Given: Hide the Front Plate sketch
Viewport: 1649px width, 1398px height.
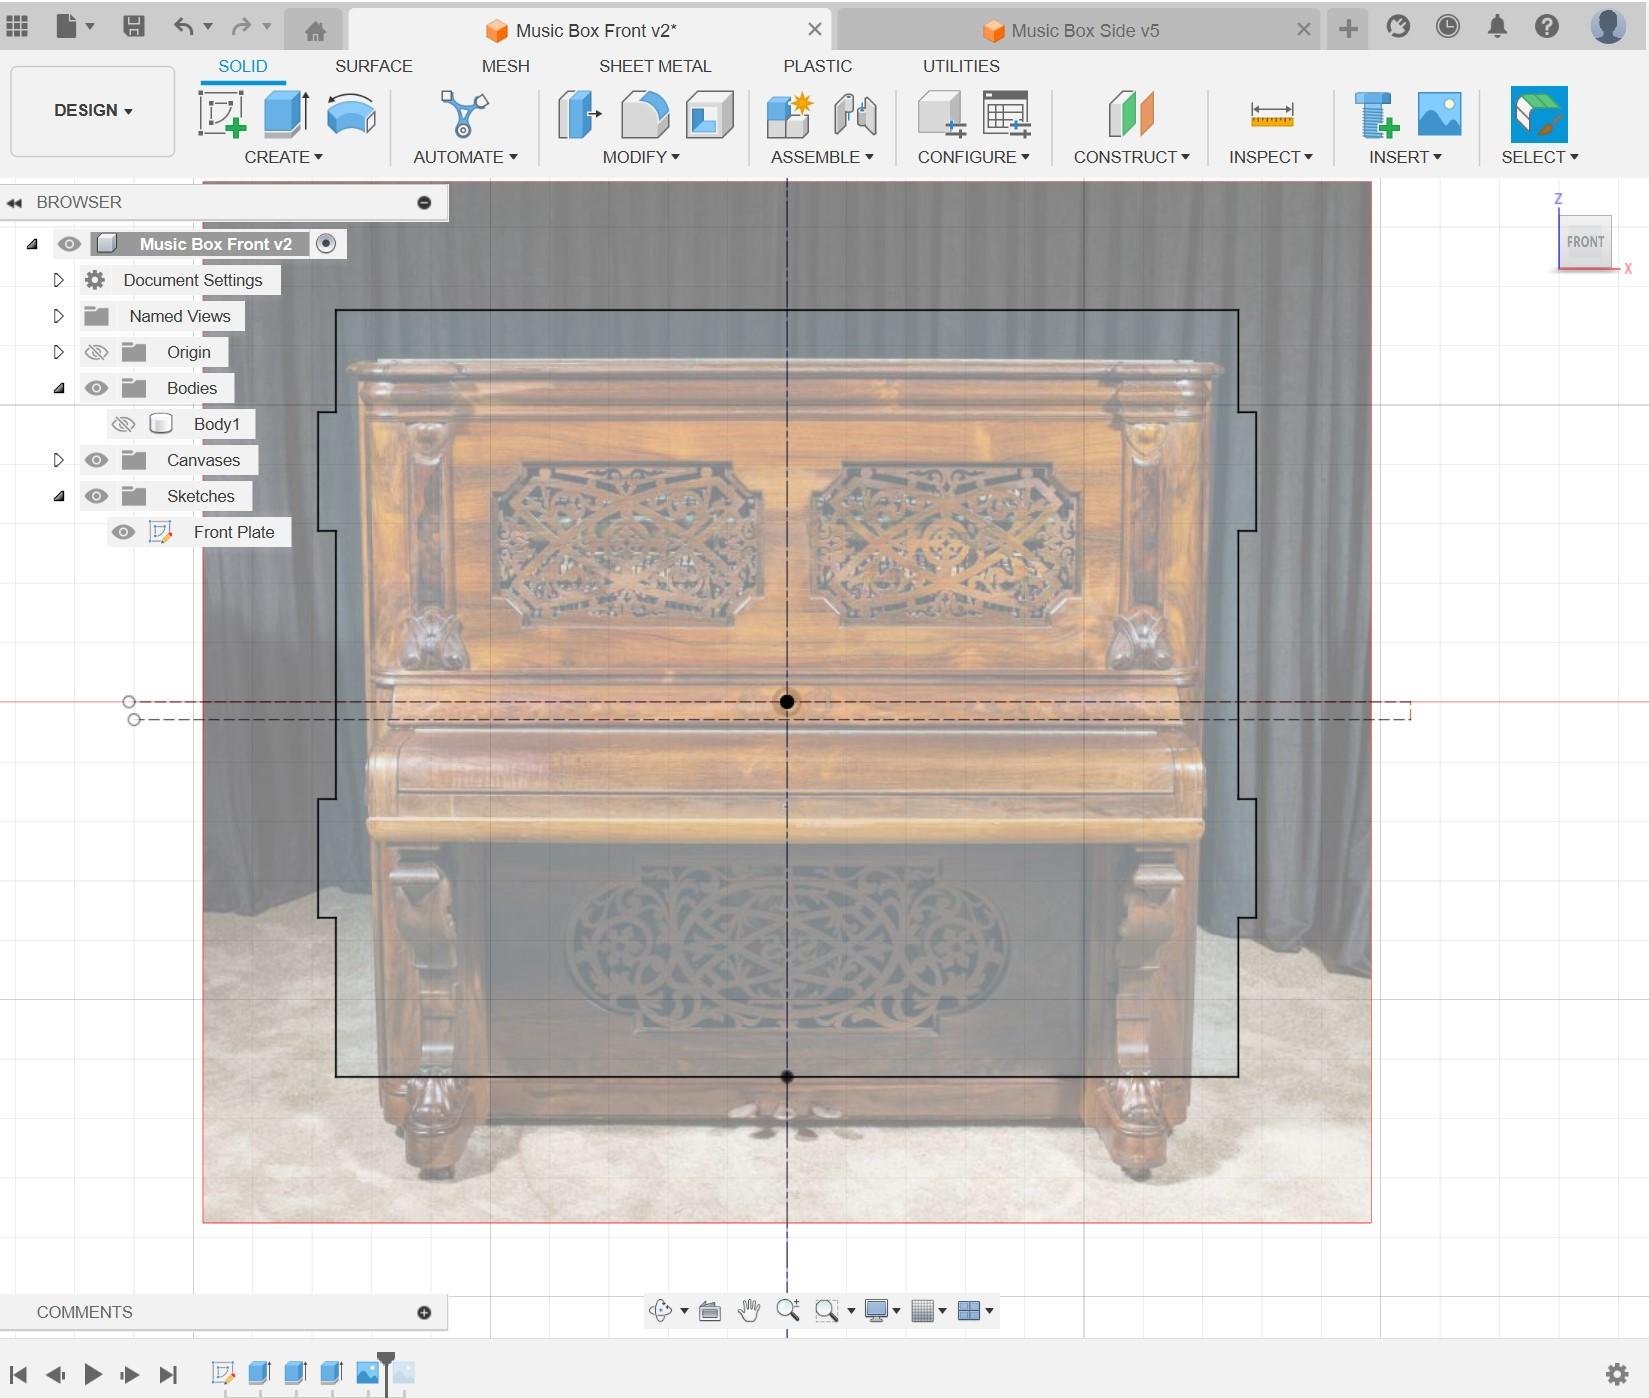Looking at the screenshot, I should pyautogui.click(x=123, y=531).
